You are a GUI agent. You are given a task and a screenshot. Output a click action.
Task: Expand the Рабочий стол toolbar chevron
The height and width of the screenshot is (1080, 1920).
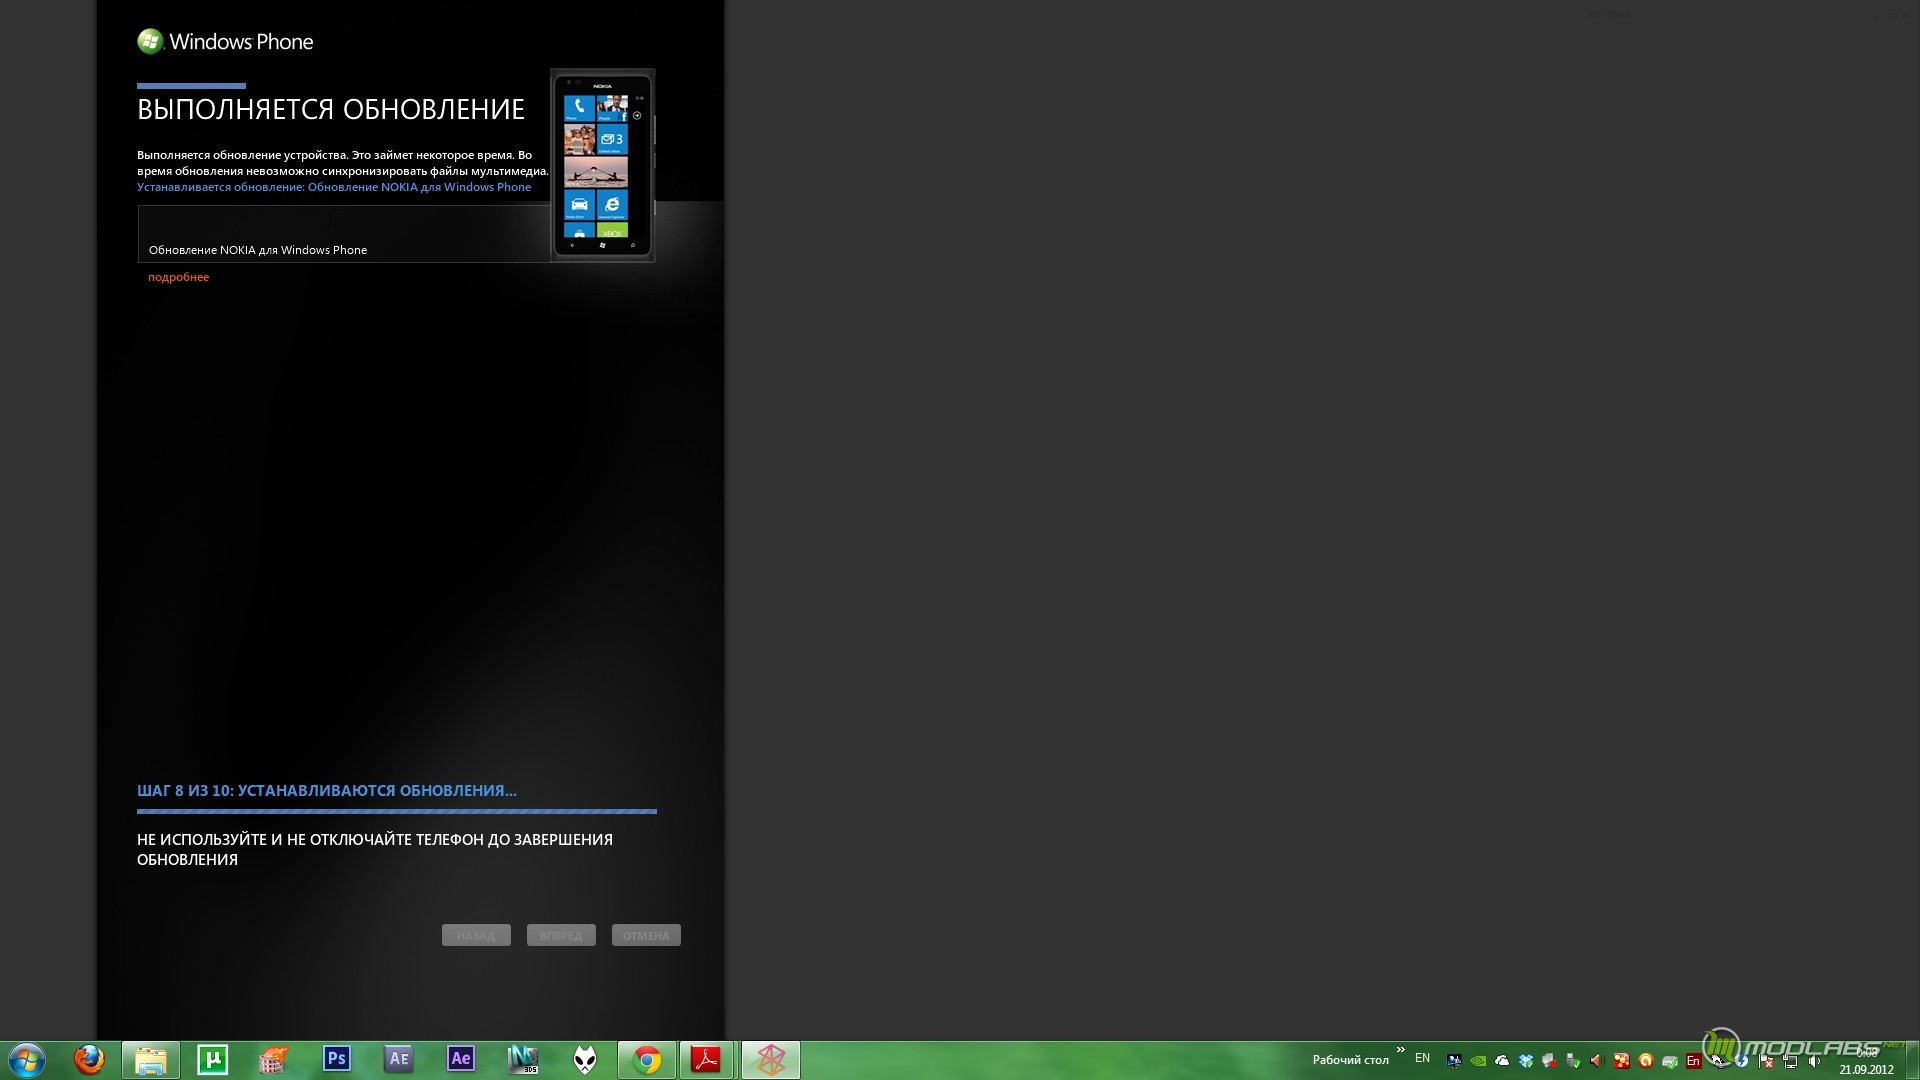(1400, 1050)
